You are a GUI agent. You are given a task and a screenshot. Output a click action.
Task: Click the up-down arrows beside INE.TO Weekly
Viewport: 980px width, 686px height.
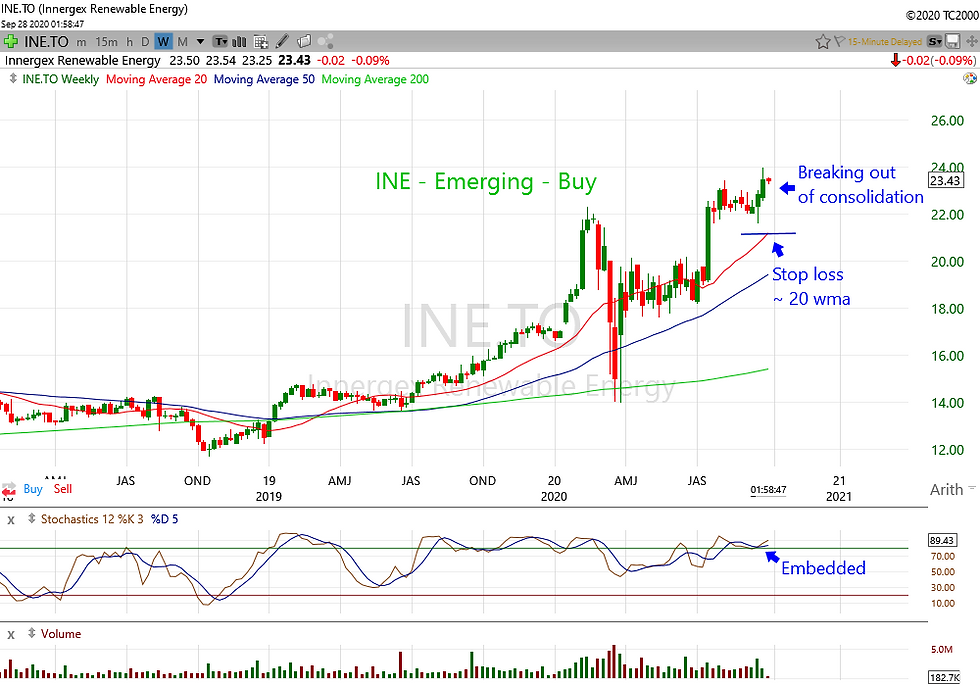[12, 78]
